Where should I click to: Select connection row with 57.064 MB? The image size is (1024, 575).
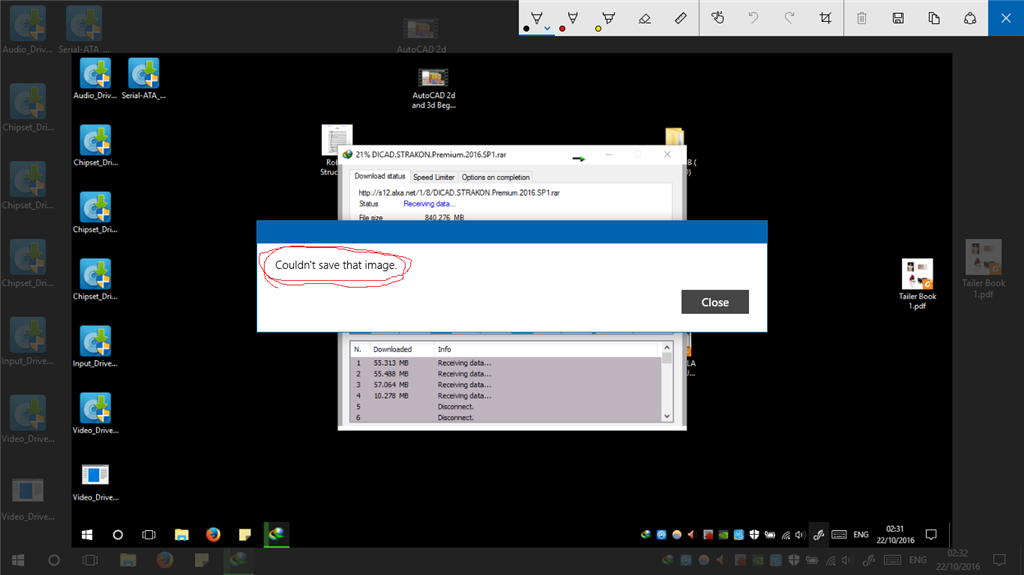[506, 385]
